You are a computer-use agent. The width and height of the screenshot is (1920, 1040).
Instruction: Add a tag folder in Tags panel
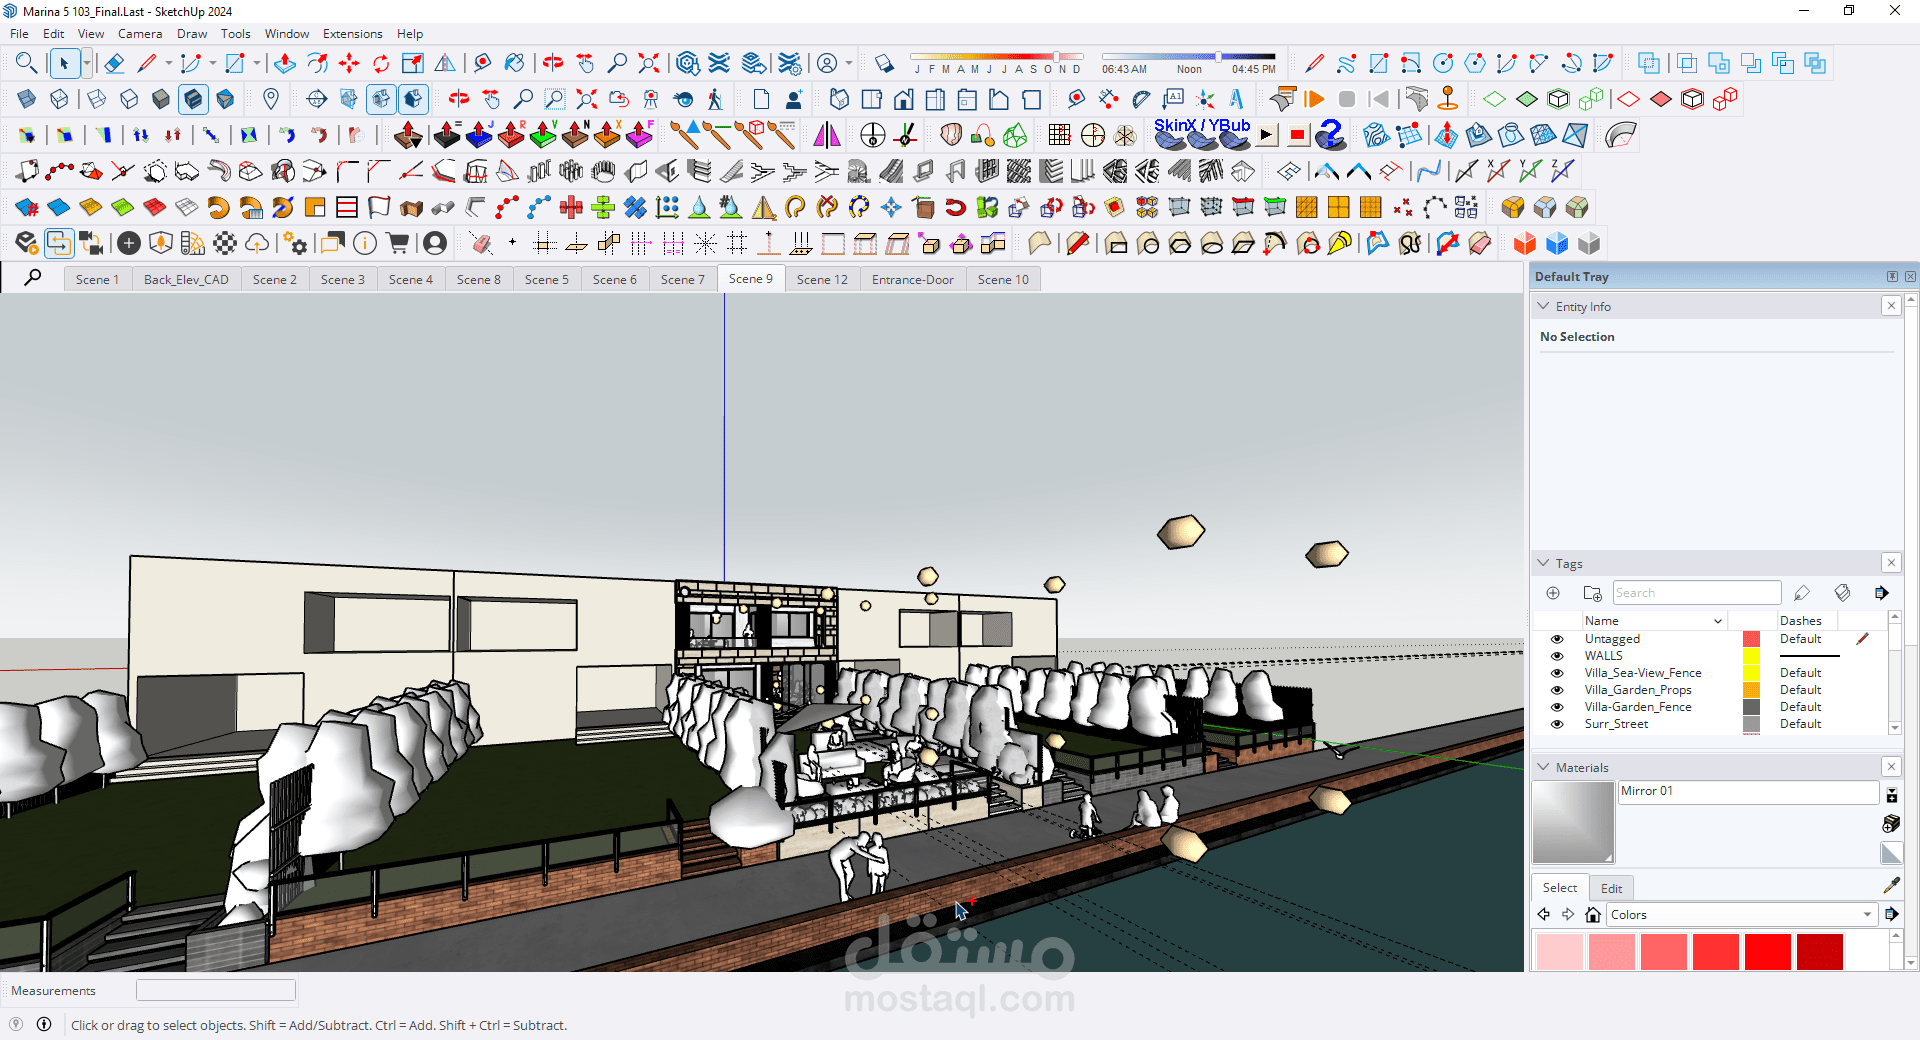(1593, 593)
